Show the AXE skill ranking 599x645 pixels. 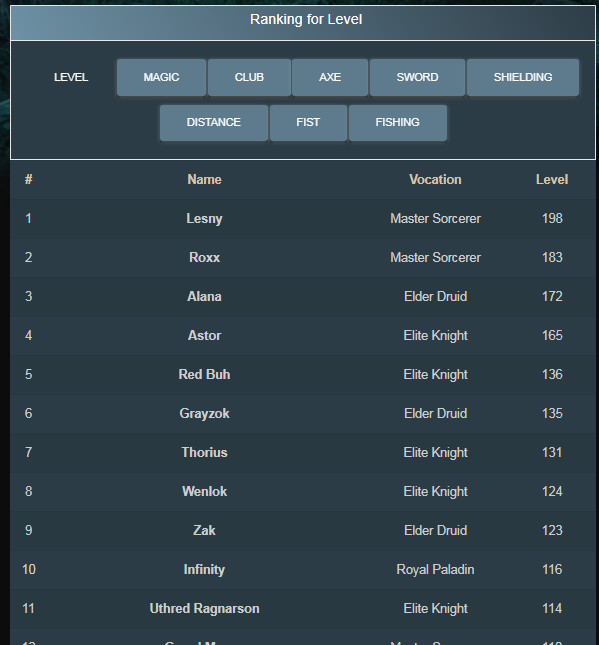pos(330,77)
